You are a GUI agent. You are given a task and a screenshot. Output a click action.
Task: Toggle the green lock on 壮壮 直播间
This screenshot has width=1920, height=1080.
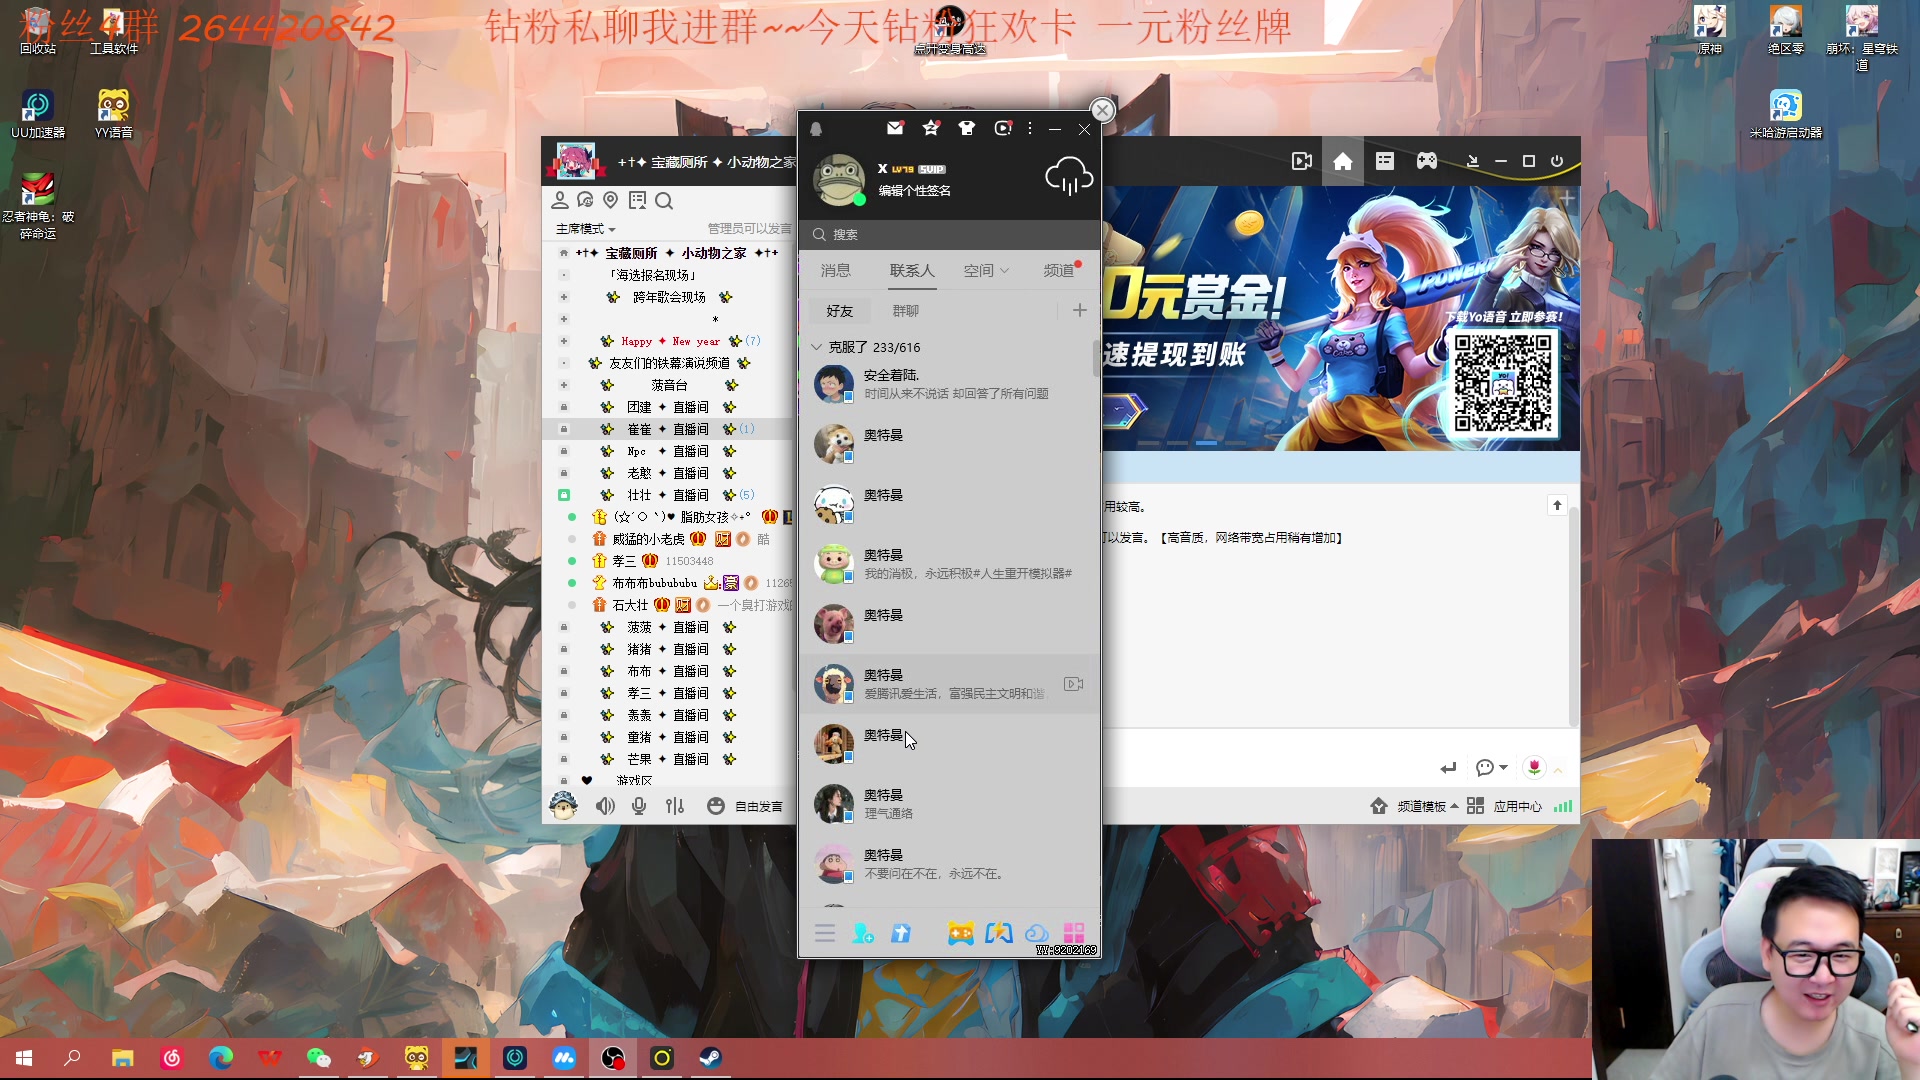click(564, 495)
